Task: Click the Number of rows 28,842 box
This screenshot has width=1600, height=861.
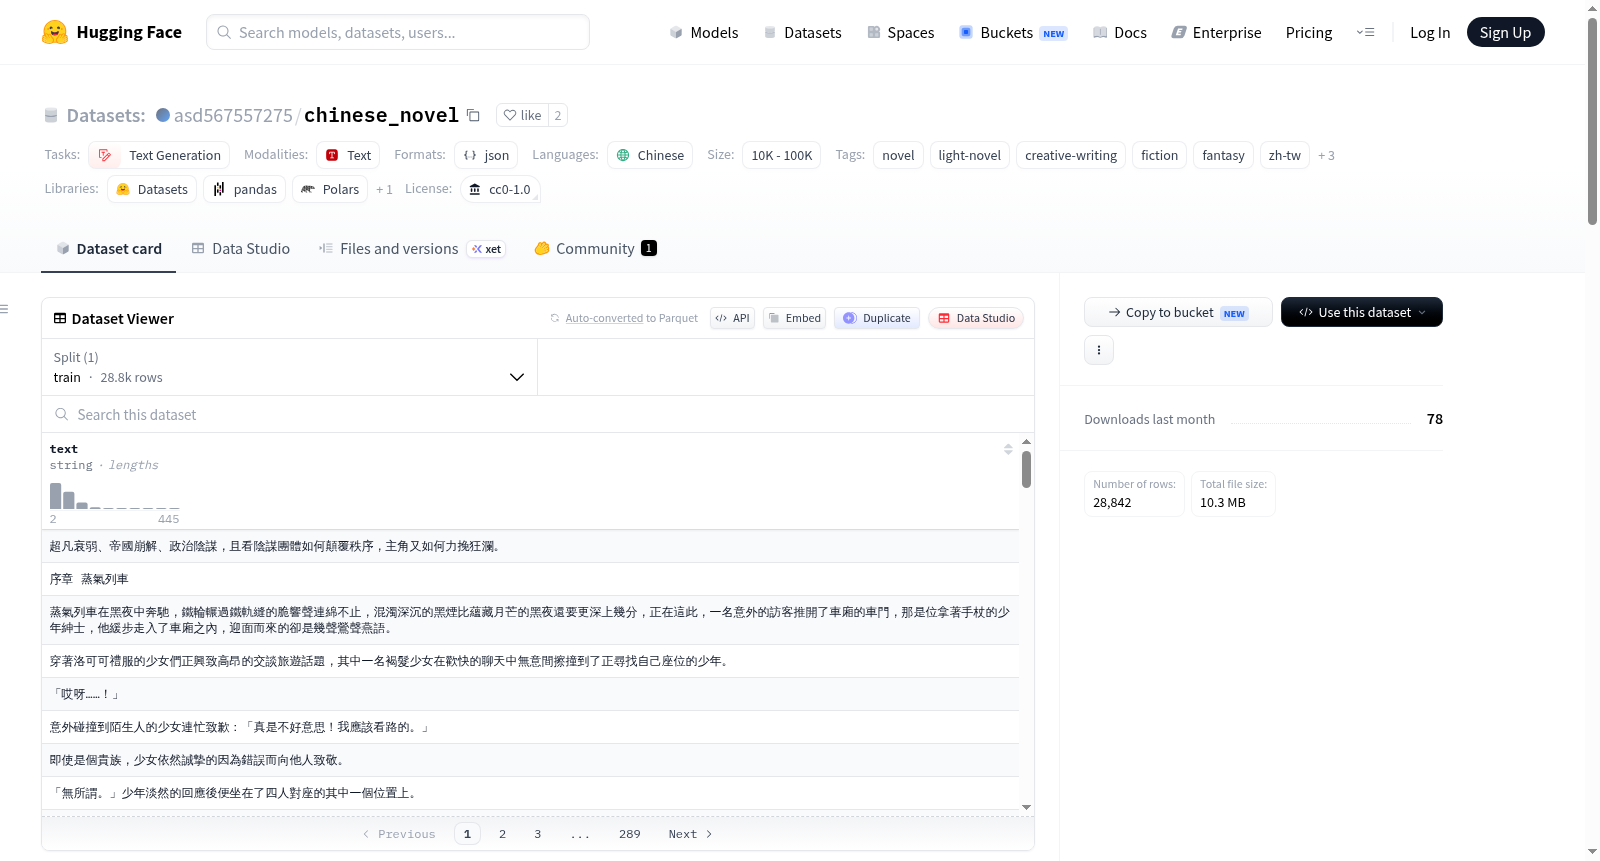Action: pyautogui.click(x=1134, y=494)
